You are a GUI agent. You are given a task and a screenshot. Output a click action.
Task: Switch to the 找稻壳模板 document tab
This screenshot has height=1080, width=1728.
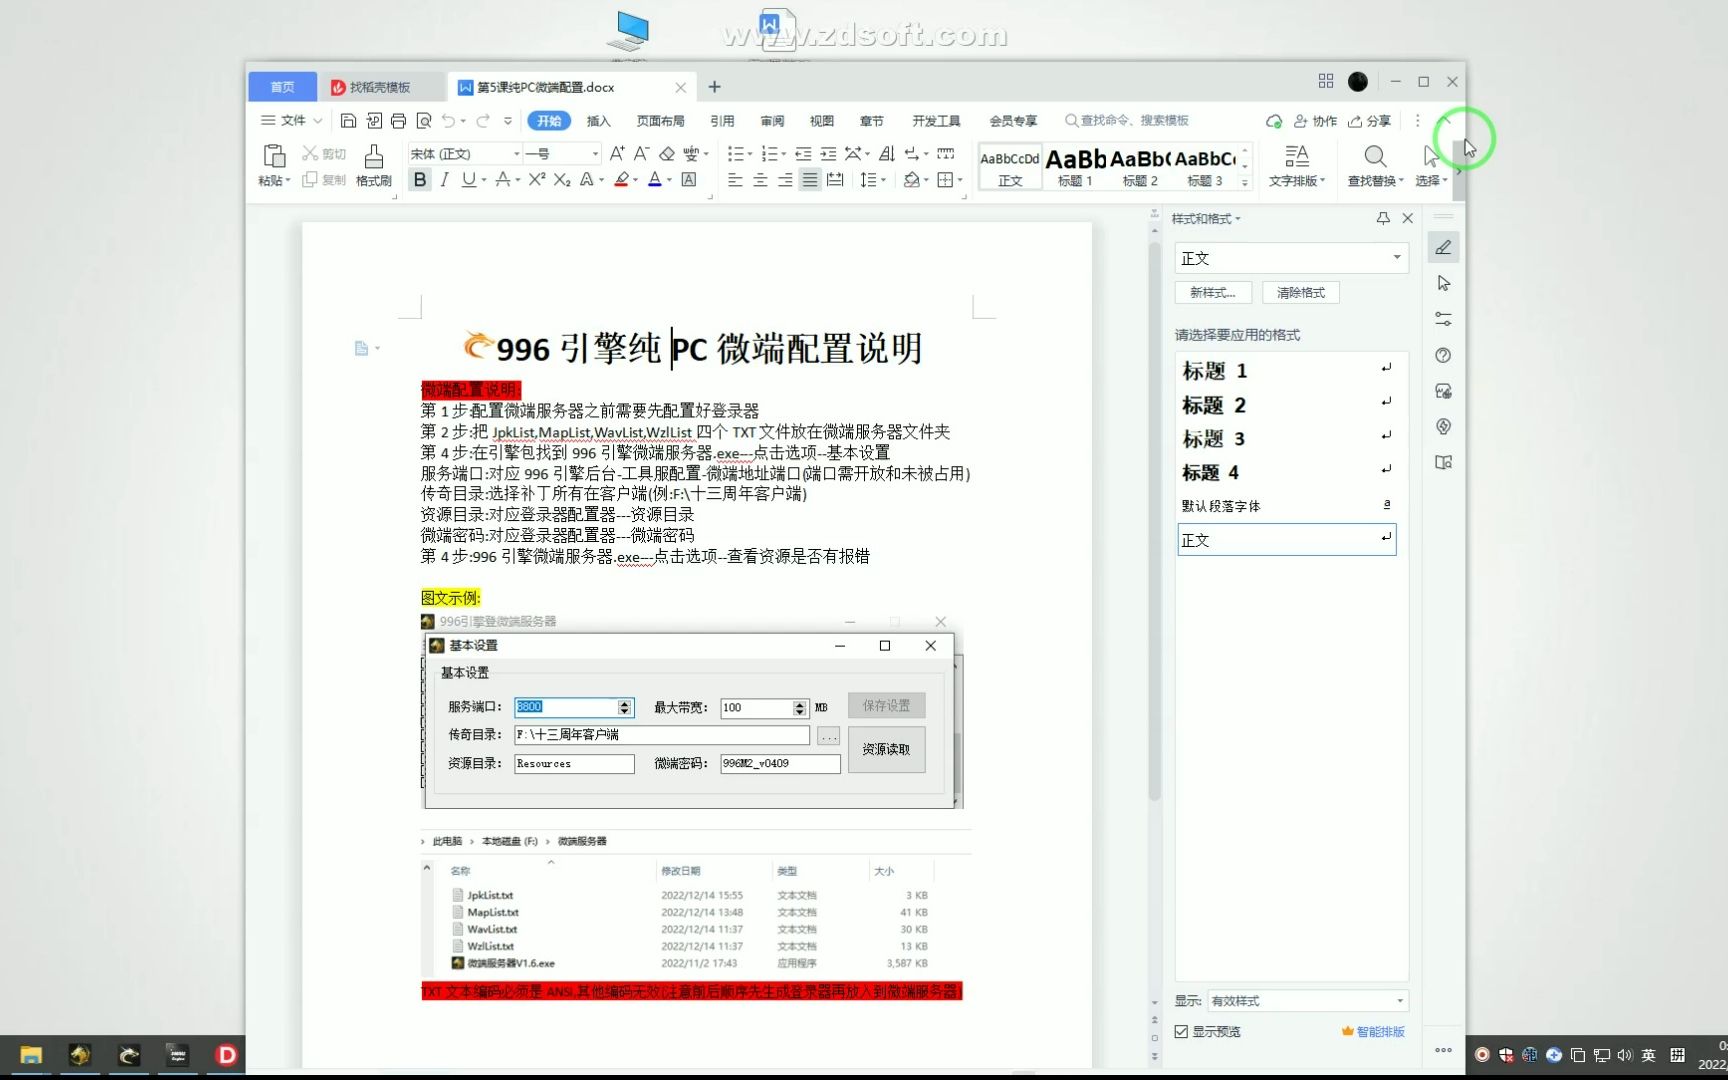tap(381, 87)
